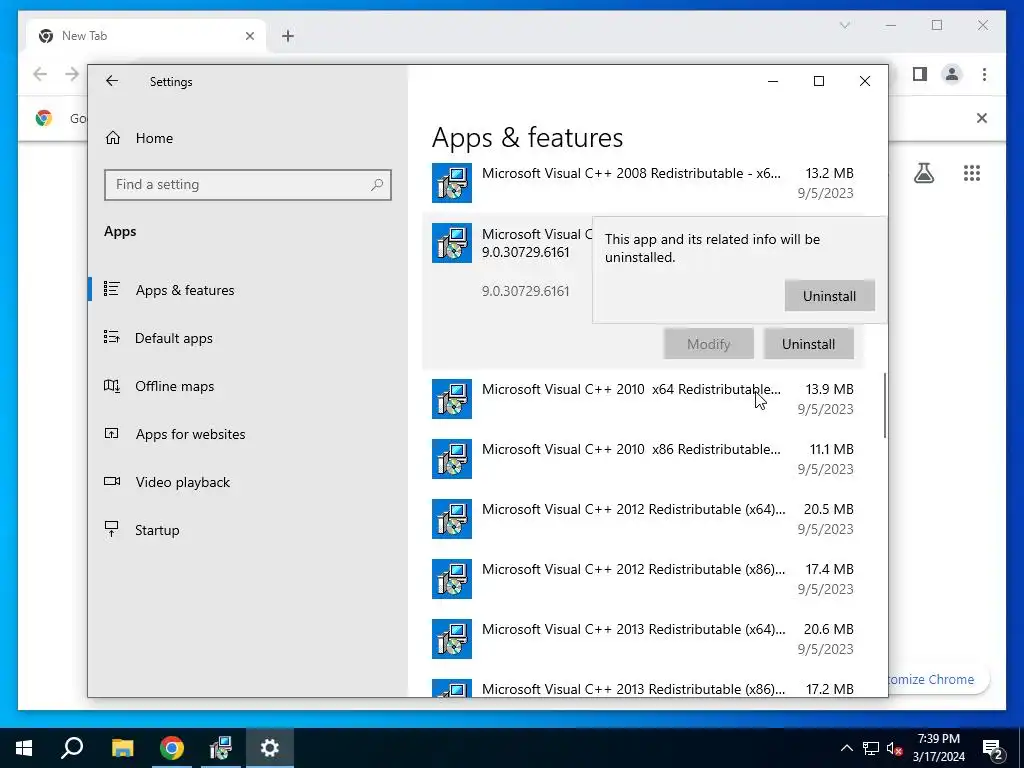
Task: Open the Windows Start menu
Action: point(24,748)
